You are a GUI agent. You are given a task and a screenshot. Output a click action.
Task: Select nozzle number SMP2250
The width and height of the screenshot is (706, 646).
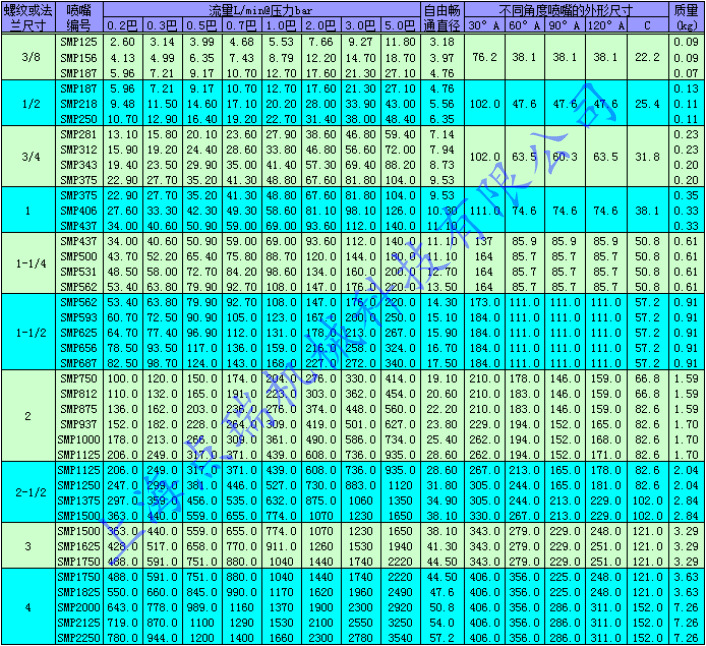point(79,638)
